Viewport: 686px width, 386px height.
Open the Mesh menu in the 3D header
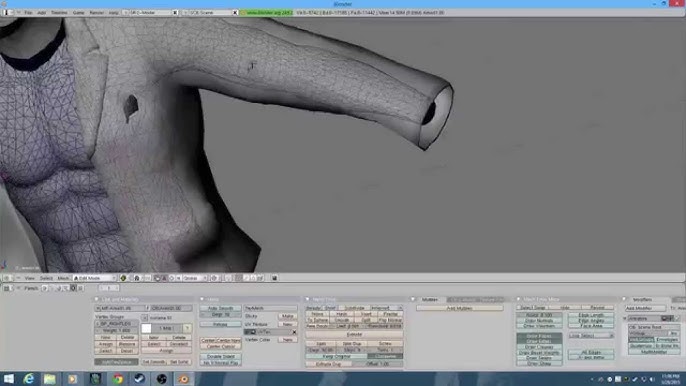coord(63,278)
